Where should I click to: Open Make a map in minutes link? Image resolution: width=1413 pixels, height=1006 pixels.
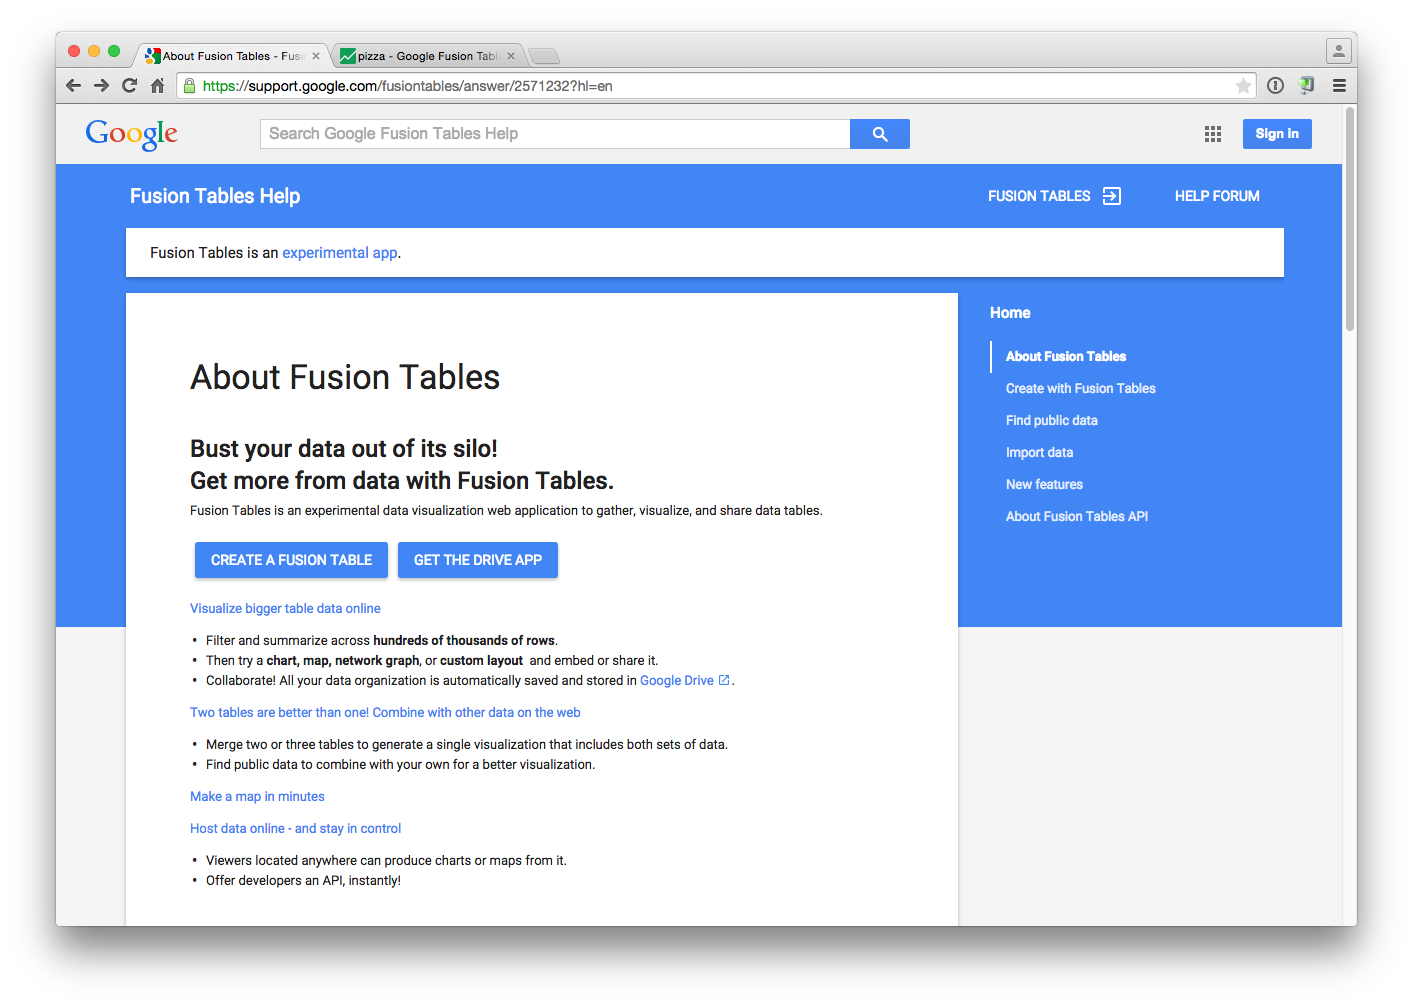click(x=257, y=796)
